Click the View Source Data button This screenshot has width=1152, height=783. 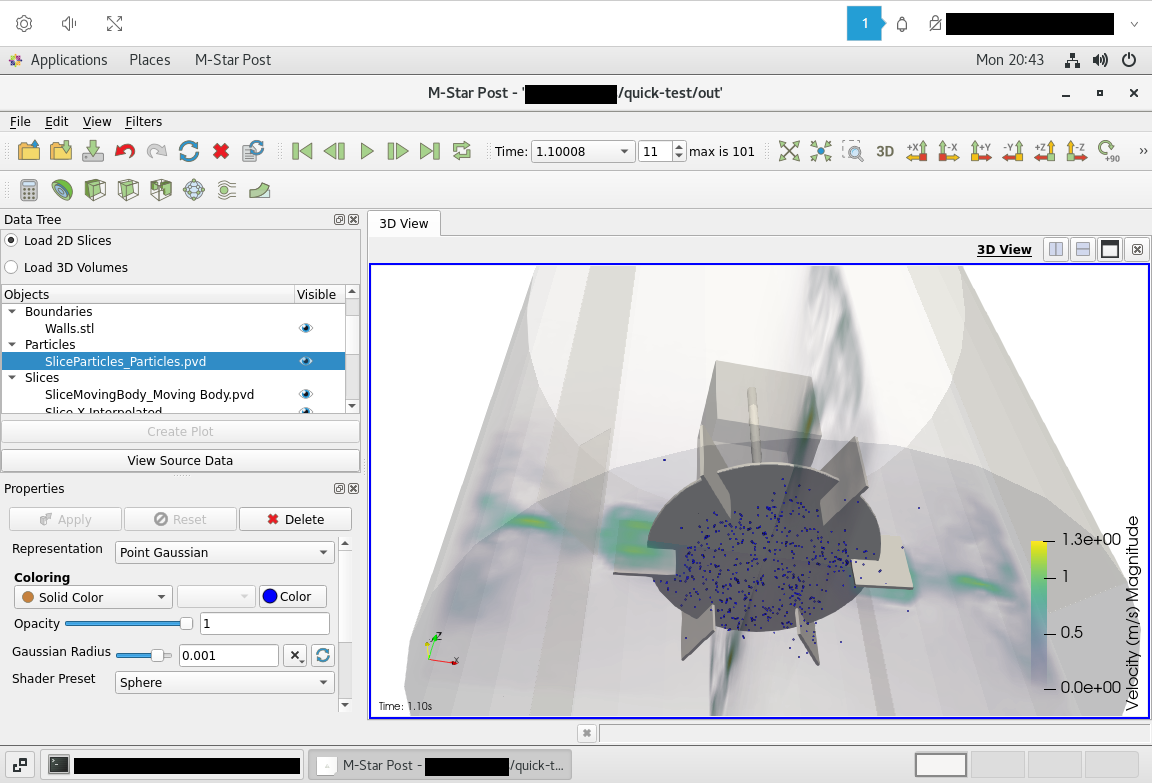(x=180, y=461)
